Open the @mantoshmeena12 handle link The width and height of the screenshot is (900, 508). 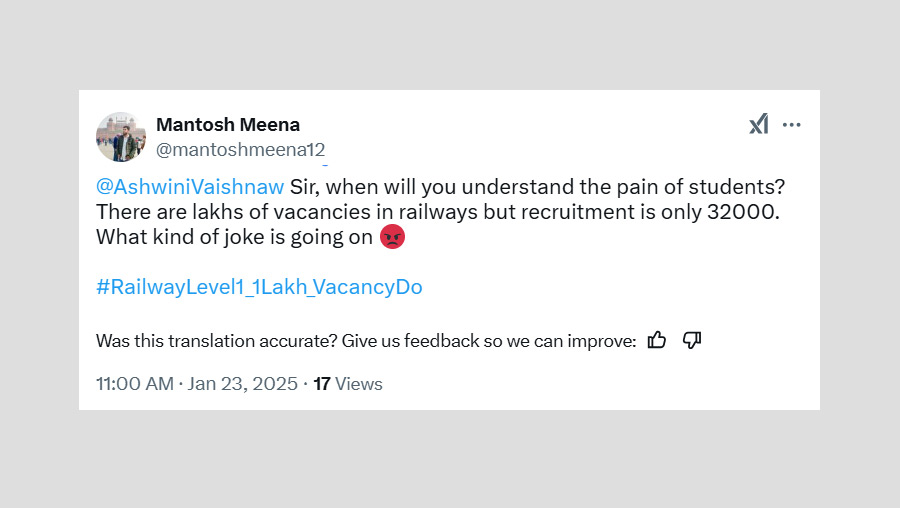pyautogui.click(x=241, y=150)
